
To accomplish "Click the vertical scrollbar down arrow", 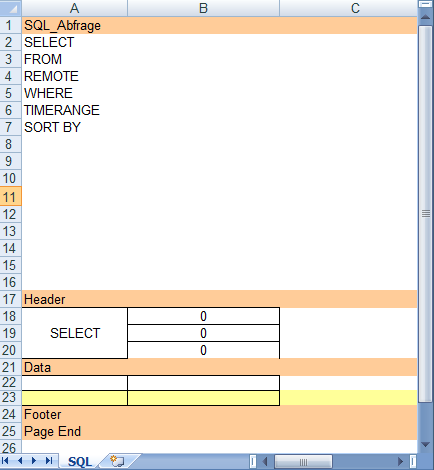I will tap(425, 445).
